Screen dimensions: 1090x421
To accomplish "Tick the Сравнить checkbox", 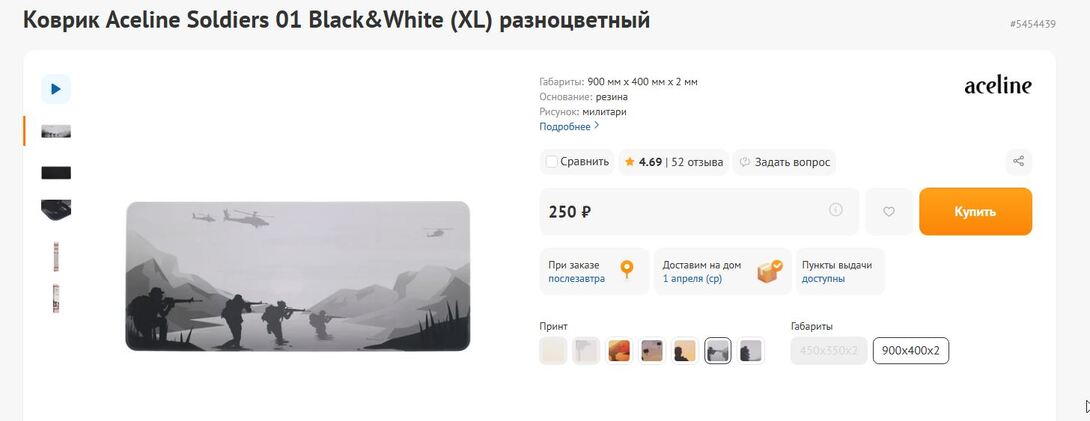I will tap(551, 162).
